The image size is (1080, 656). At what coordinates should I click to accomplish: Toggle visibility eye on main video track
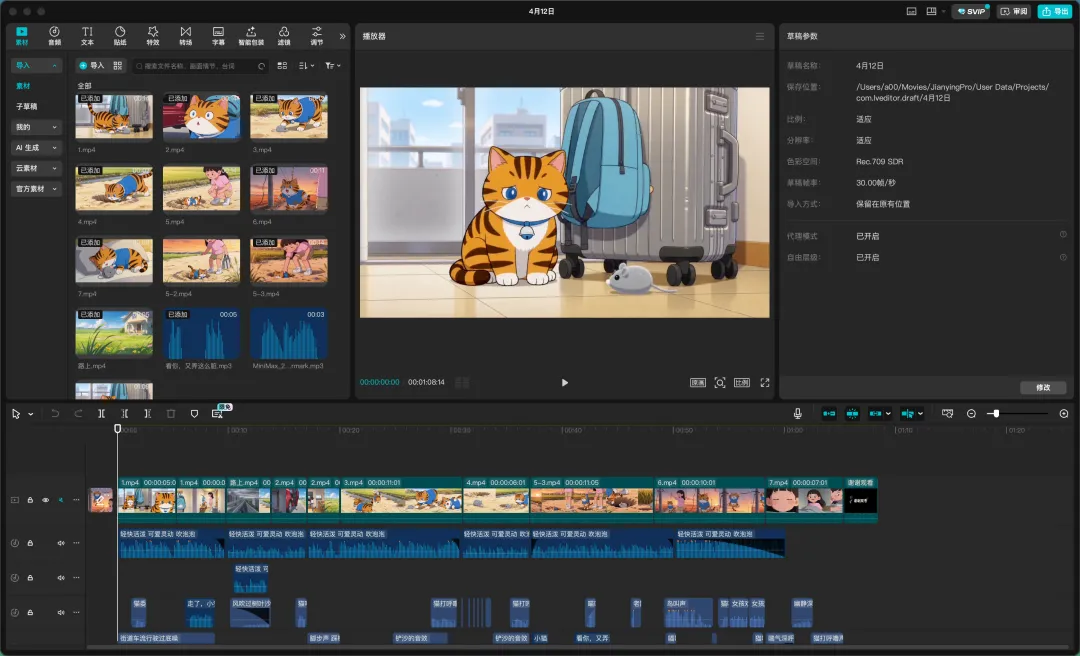(45, 500)
